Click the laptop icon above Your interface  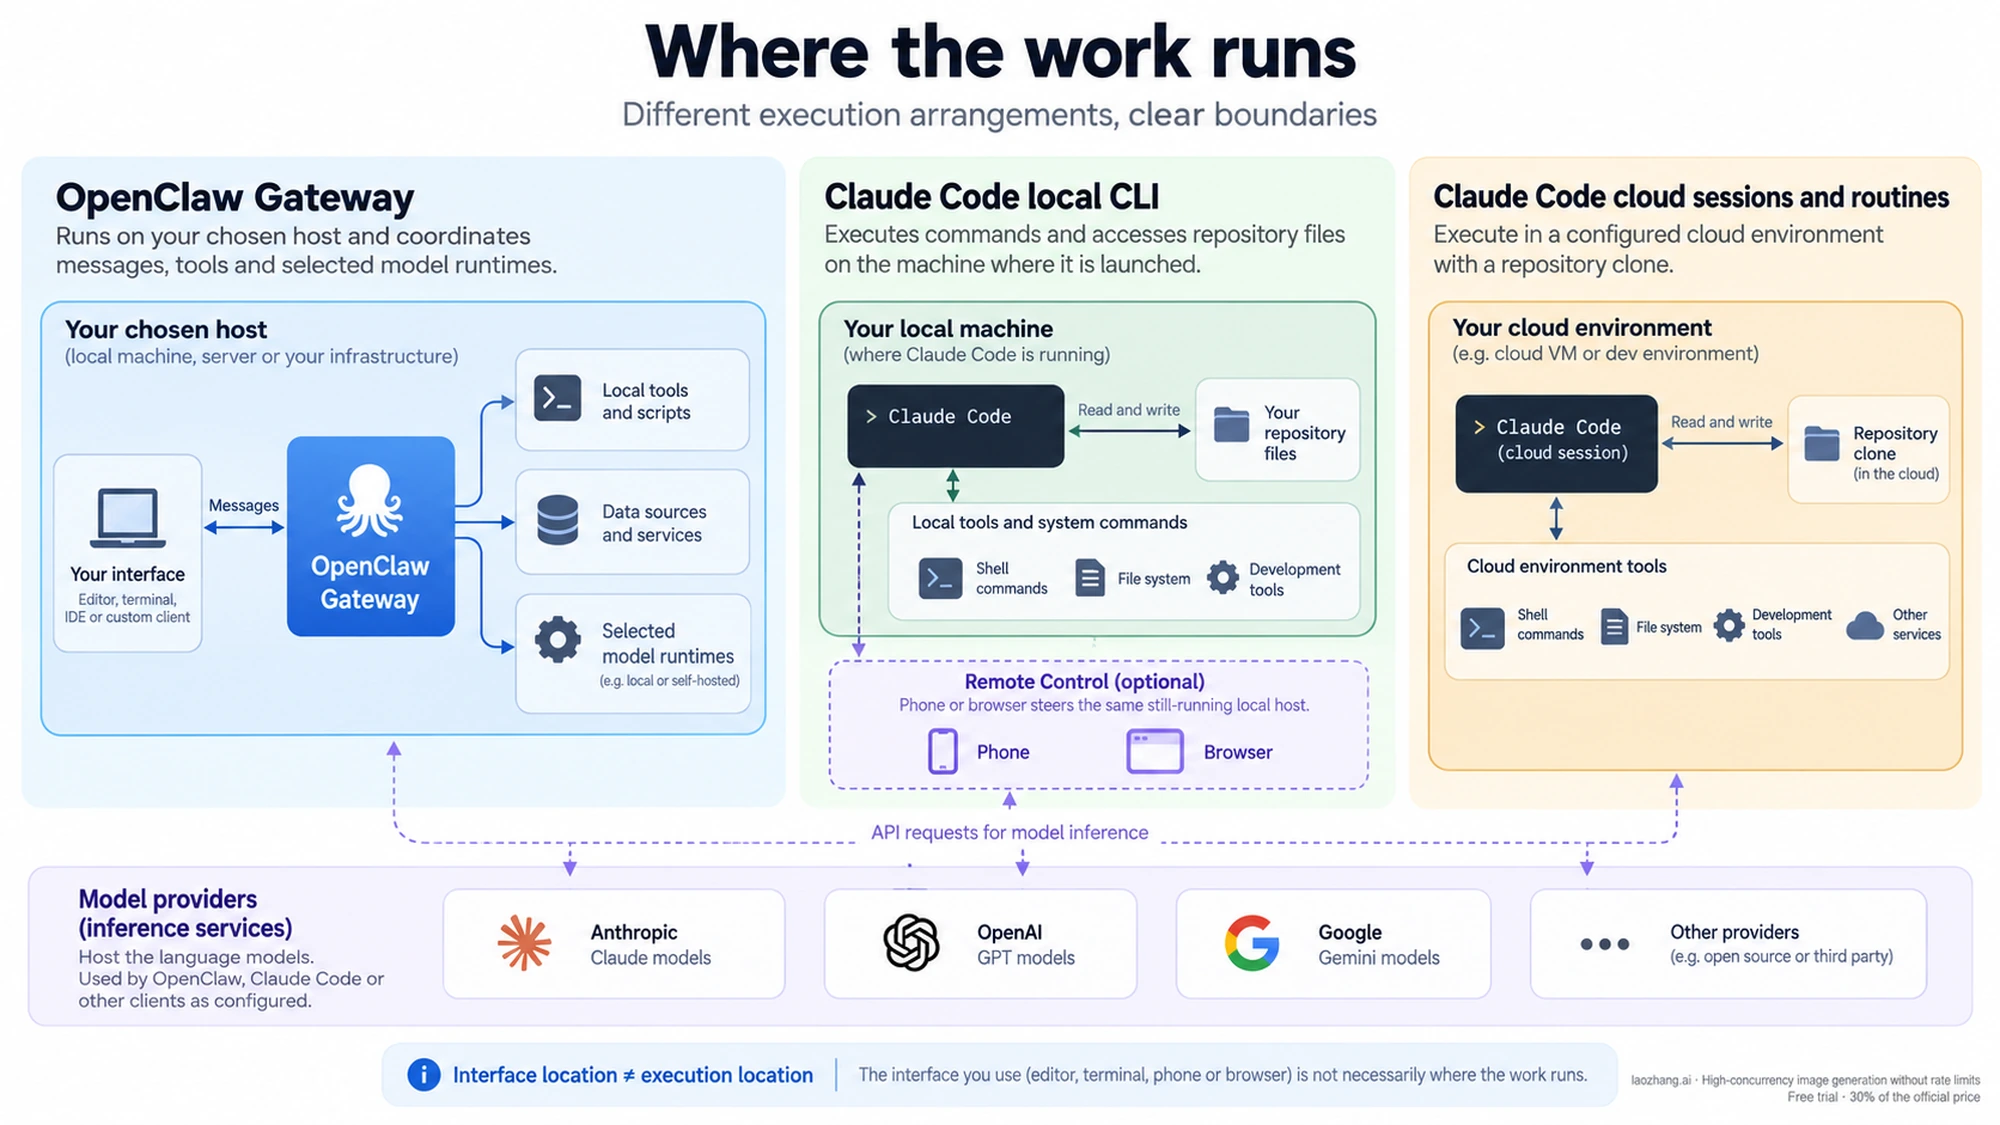128,518
